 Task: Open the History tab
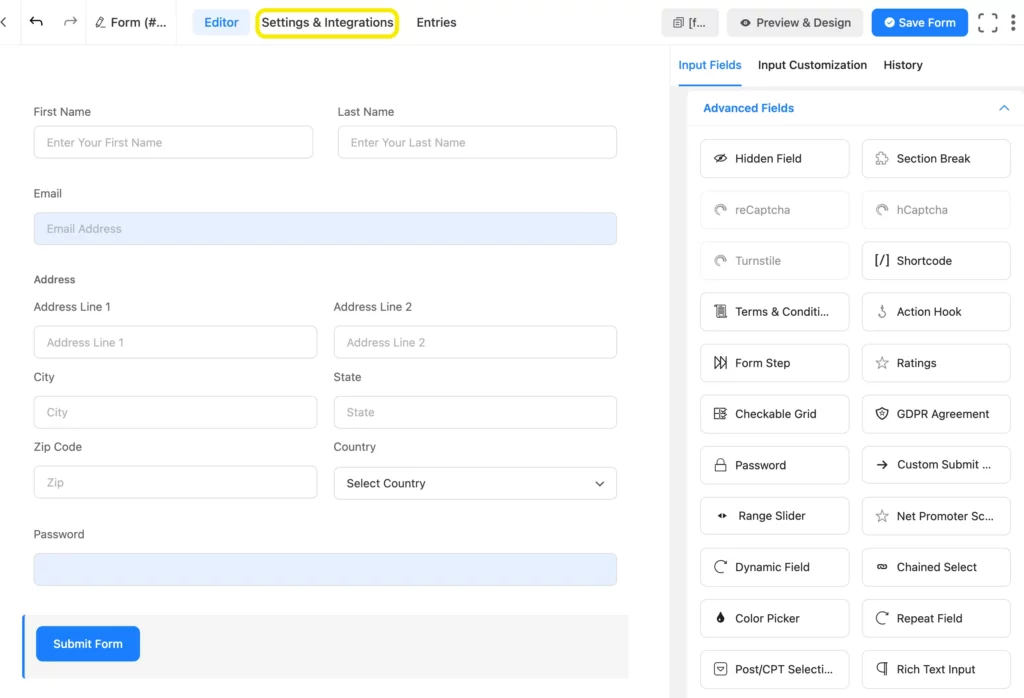903,65
